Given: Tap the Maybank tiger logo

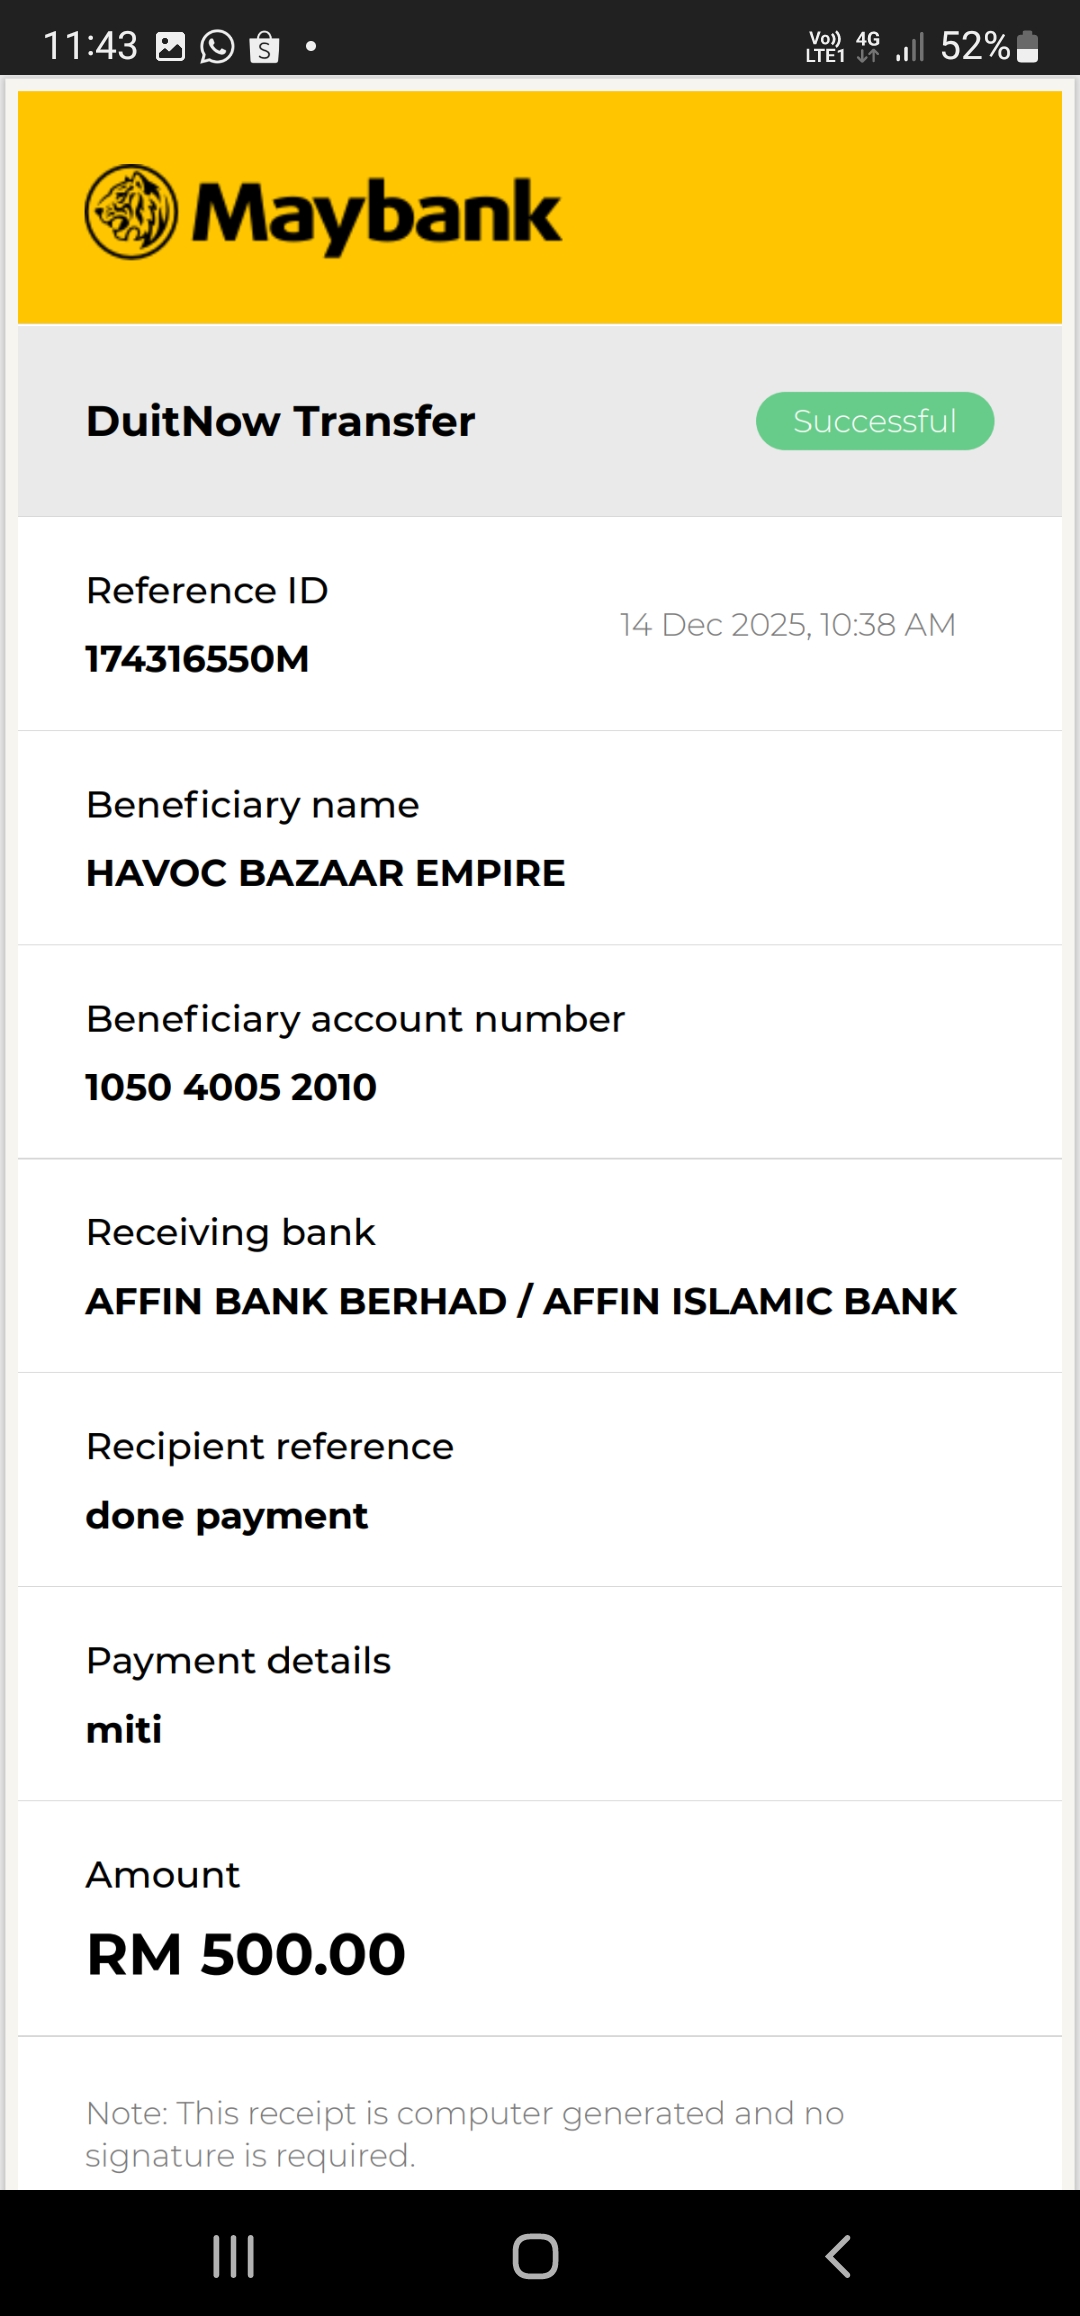Looking at the screenshot, I should click(131, 212).
